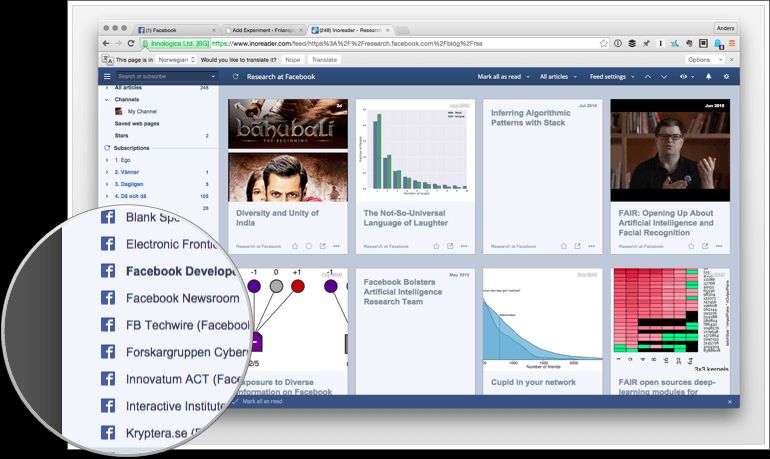Open the hamburger menu in Inoreader sidebar
Viewport: 770px width, 459px height.
click(x=107, y=76)
